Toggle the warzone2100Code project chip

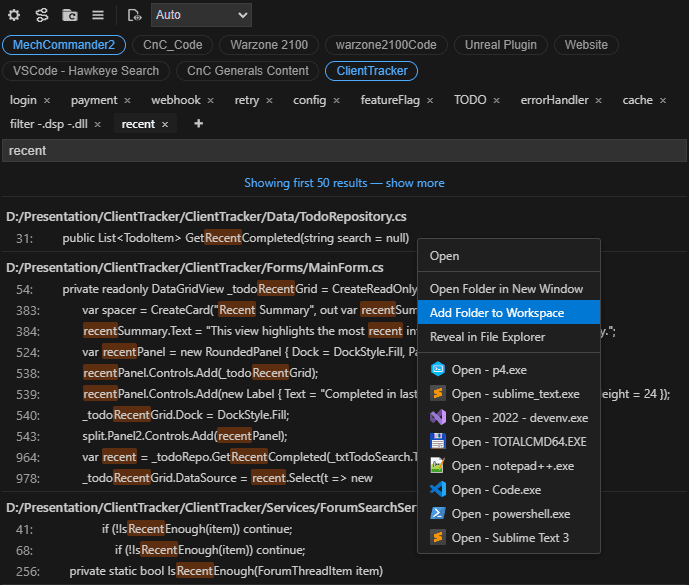[386, 45]
